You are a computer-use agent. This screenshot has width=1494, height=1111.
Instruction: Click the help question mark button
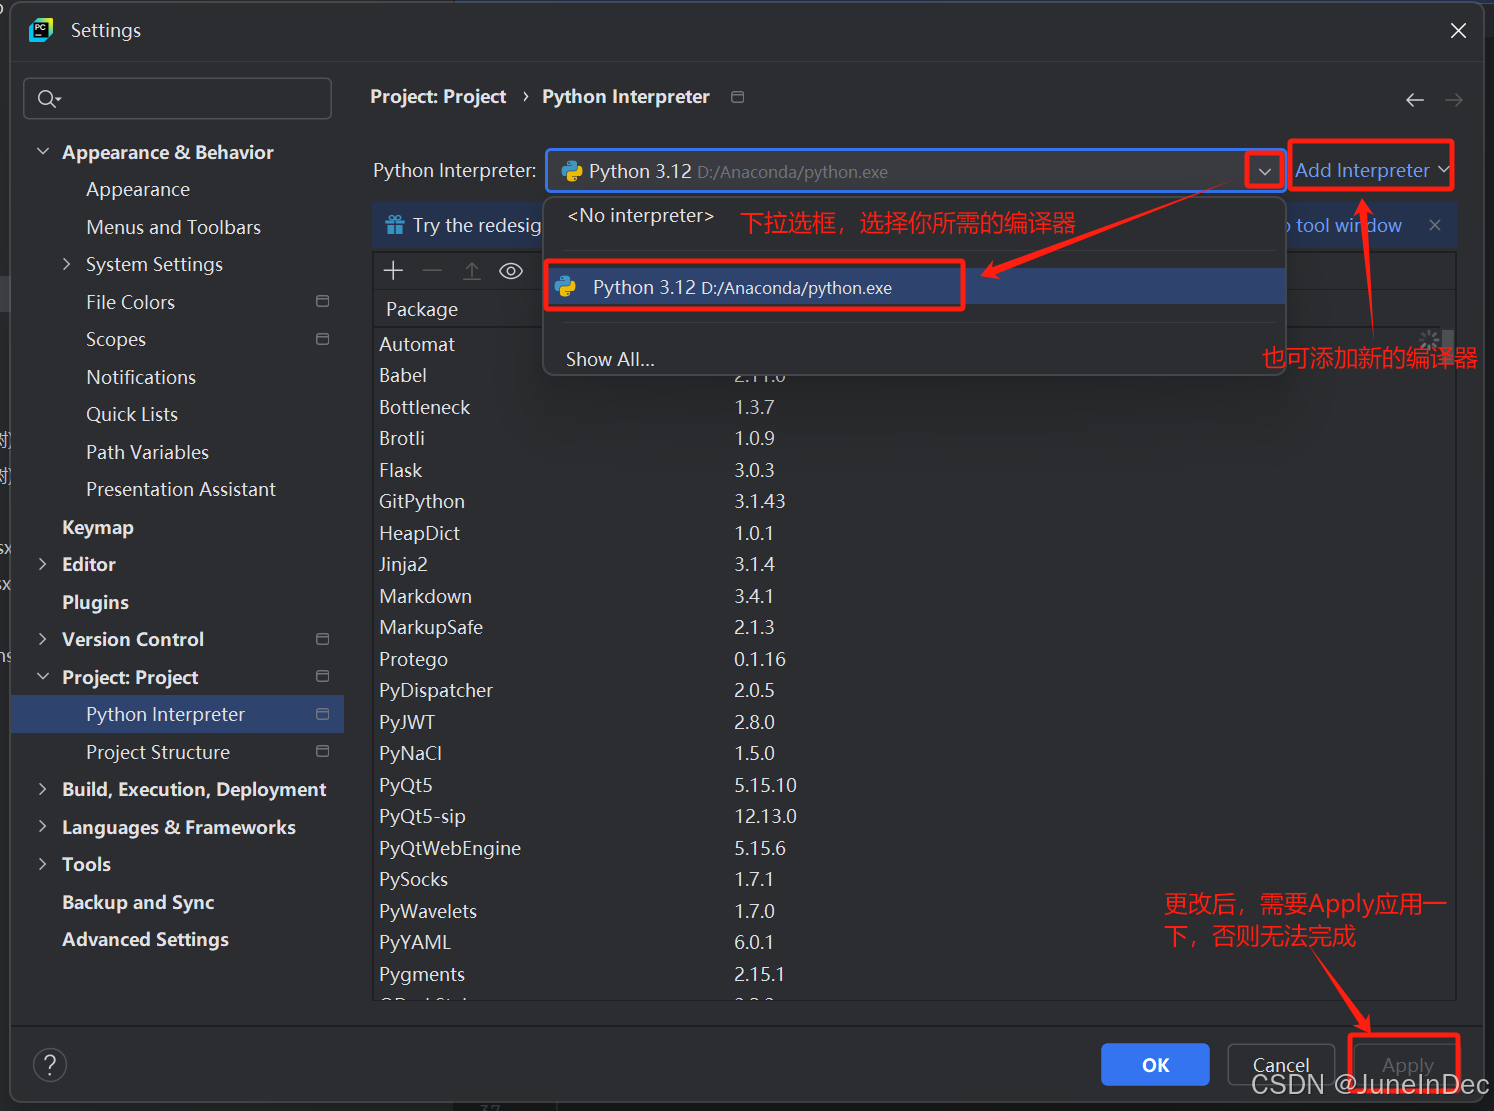pyautogui.click(x=50, y=1065)
